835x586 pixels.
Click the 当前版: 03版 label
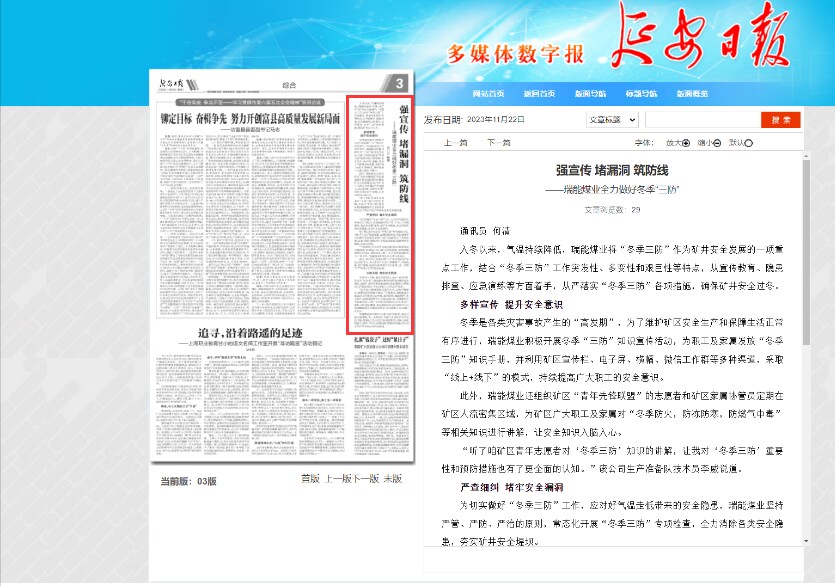[x=189, y=481]
